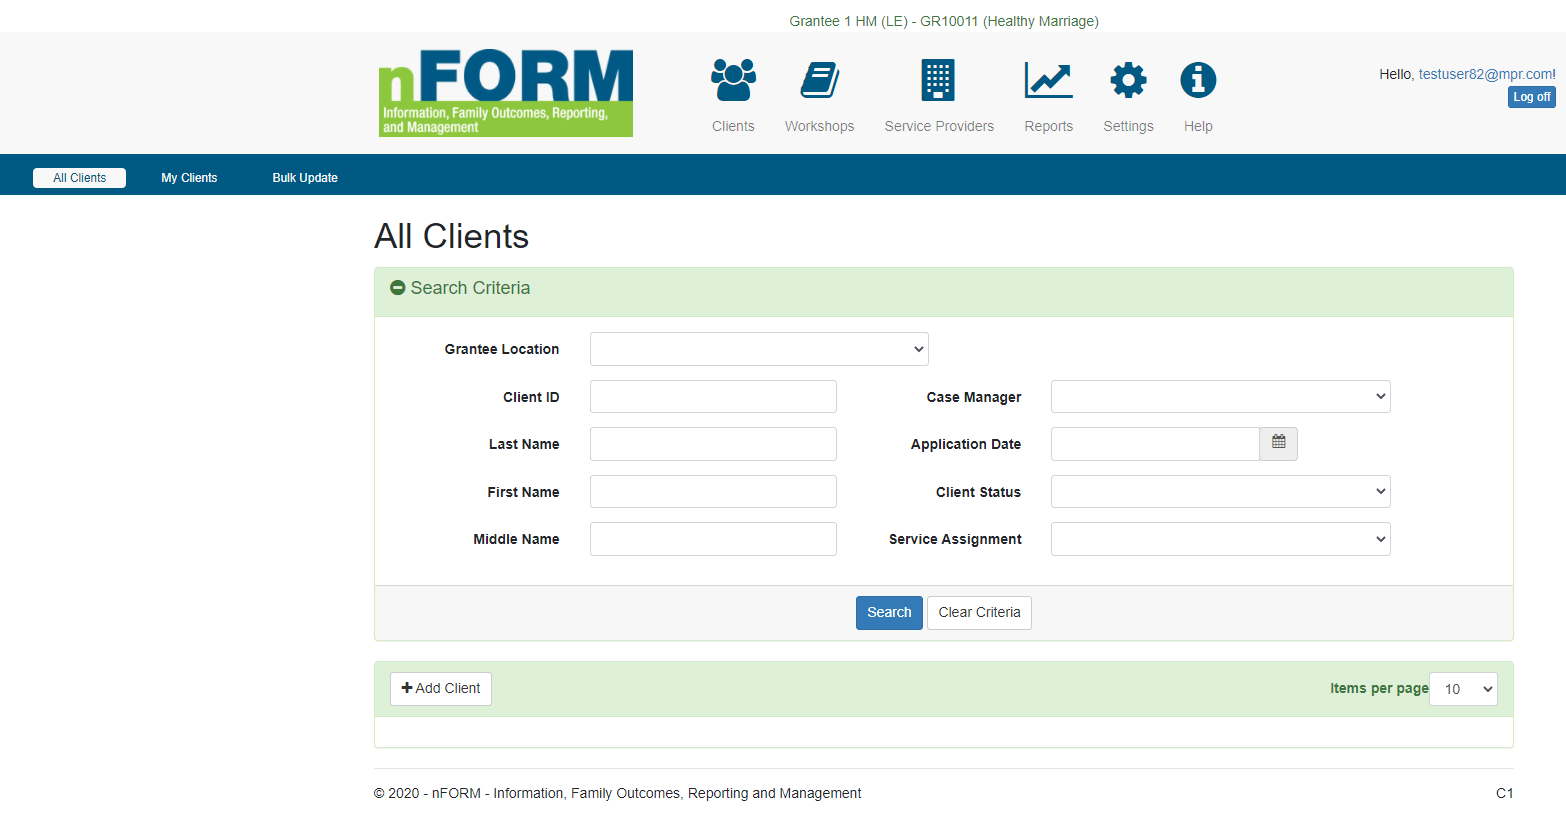This screenshot has height=821, width=1566.
Task: Open the Workshops book icon
Action: point(819,81)
